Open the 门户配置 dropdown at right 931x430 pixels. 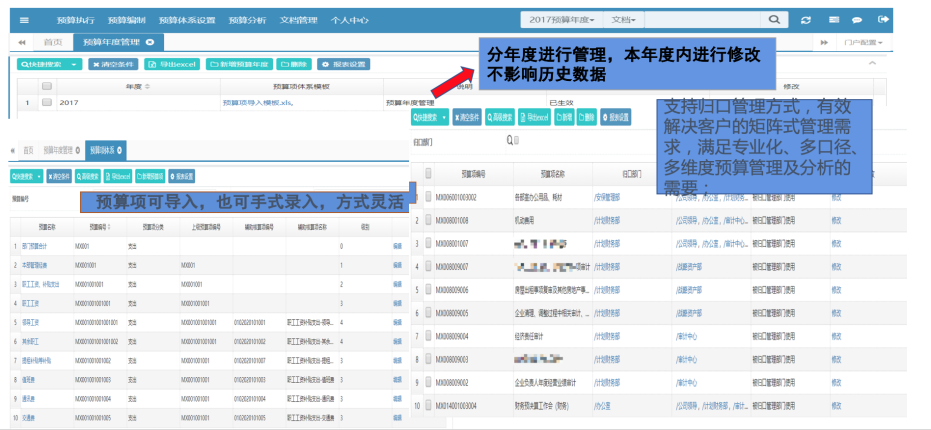point(862,42)
